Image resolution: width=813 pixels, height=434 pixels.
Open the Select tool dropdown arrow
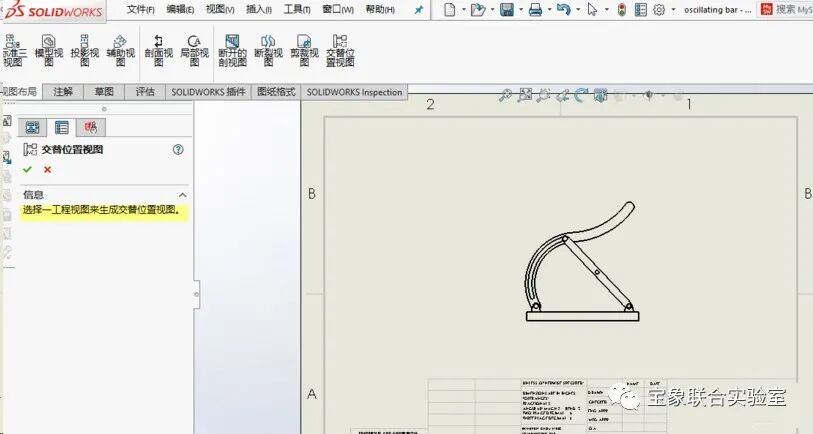tap(606, 9)
